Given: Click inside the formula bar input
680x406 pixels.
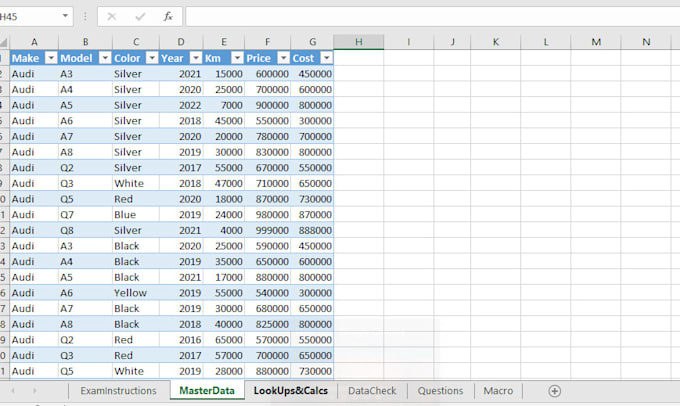Looking at the screenshot, I should click(430, 17).
